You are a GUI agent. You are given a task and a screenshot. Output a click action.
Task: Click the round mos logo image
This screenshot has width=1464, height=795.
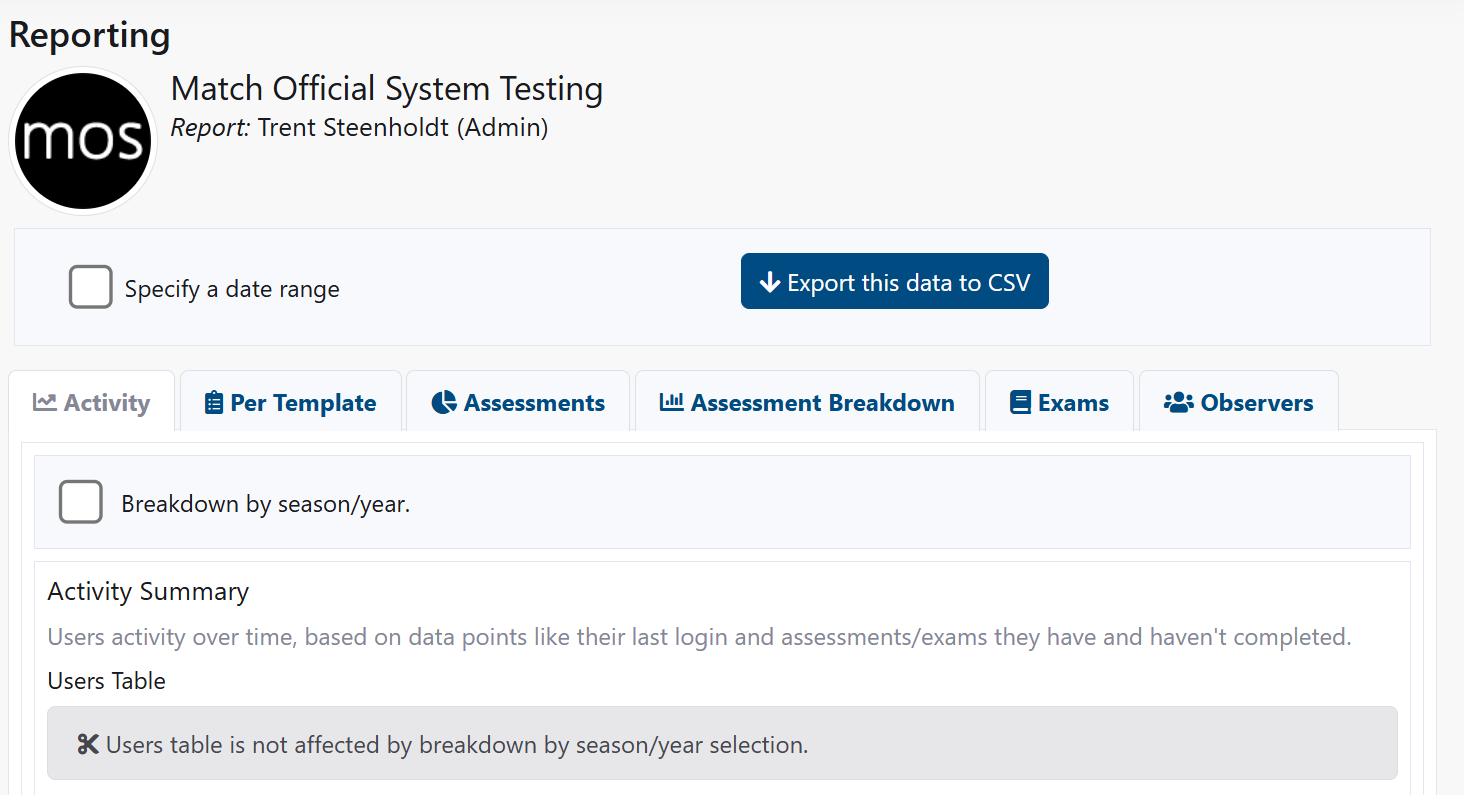83,141
